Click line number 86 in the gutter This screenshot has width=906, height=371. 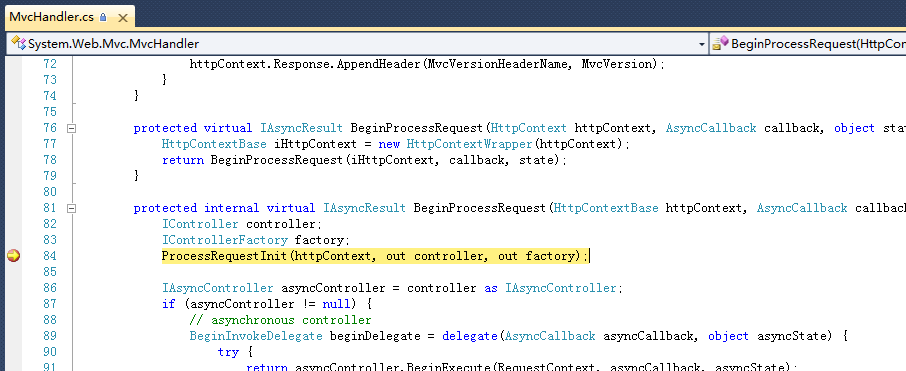pyautogui.click(x=50, y=288)
